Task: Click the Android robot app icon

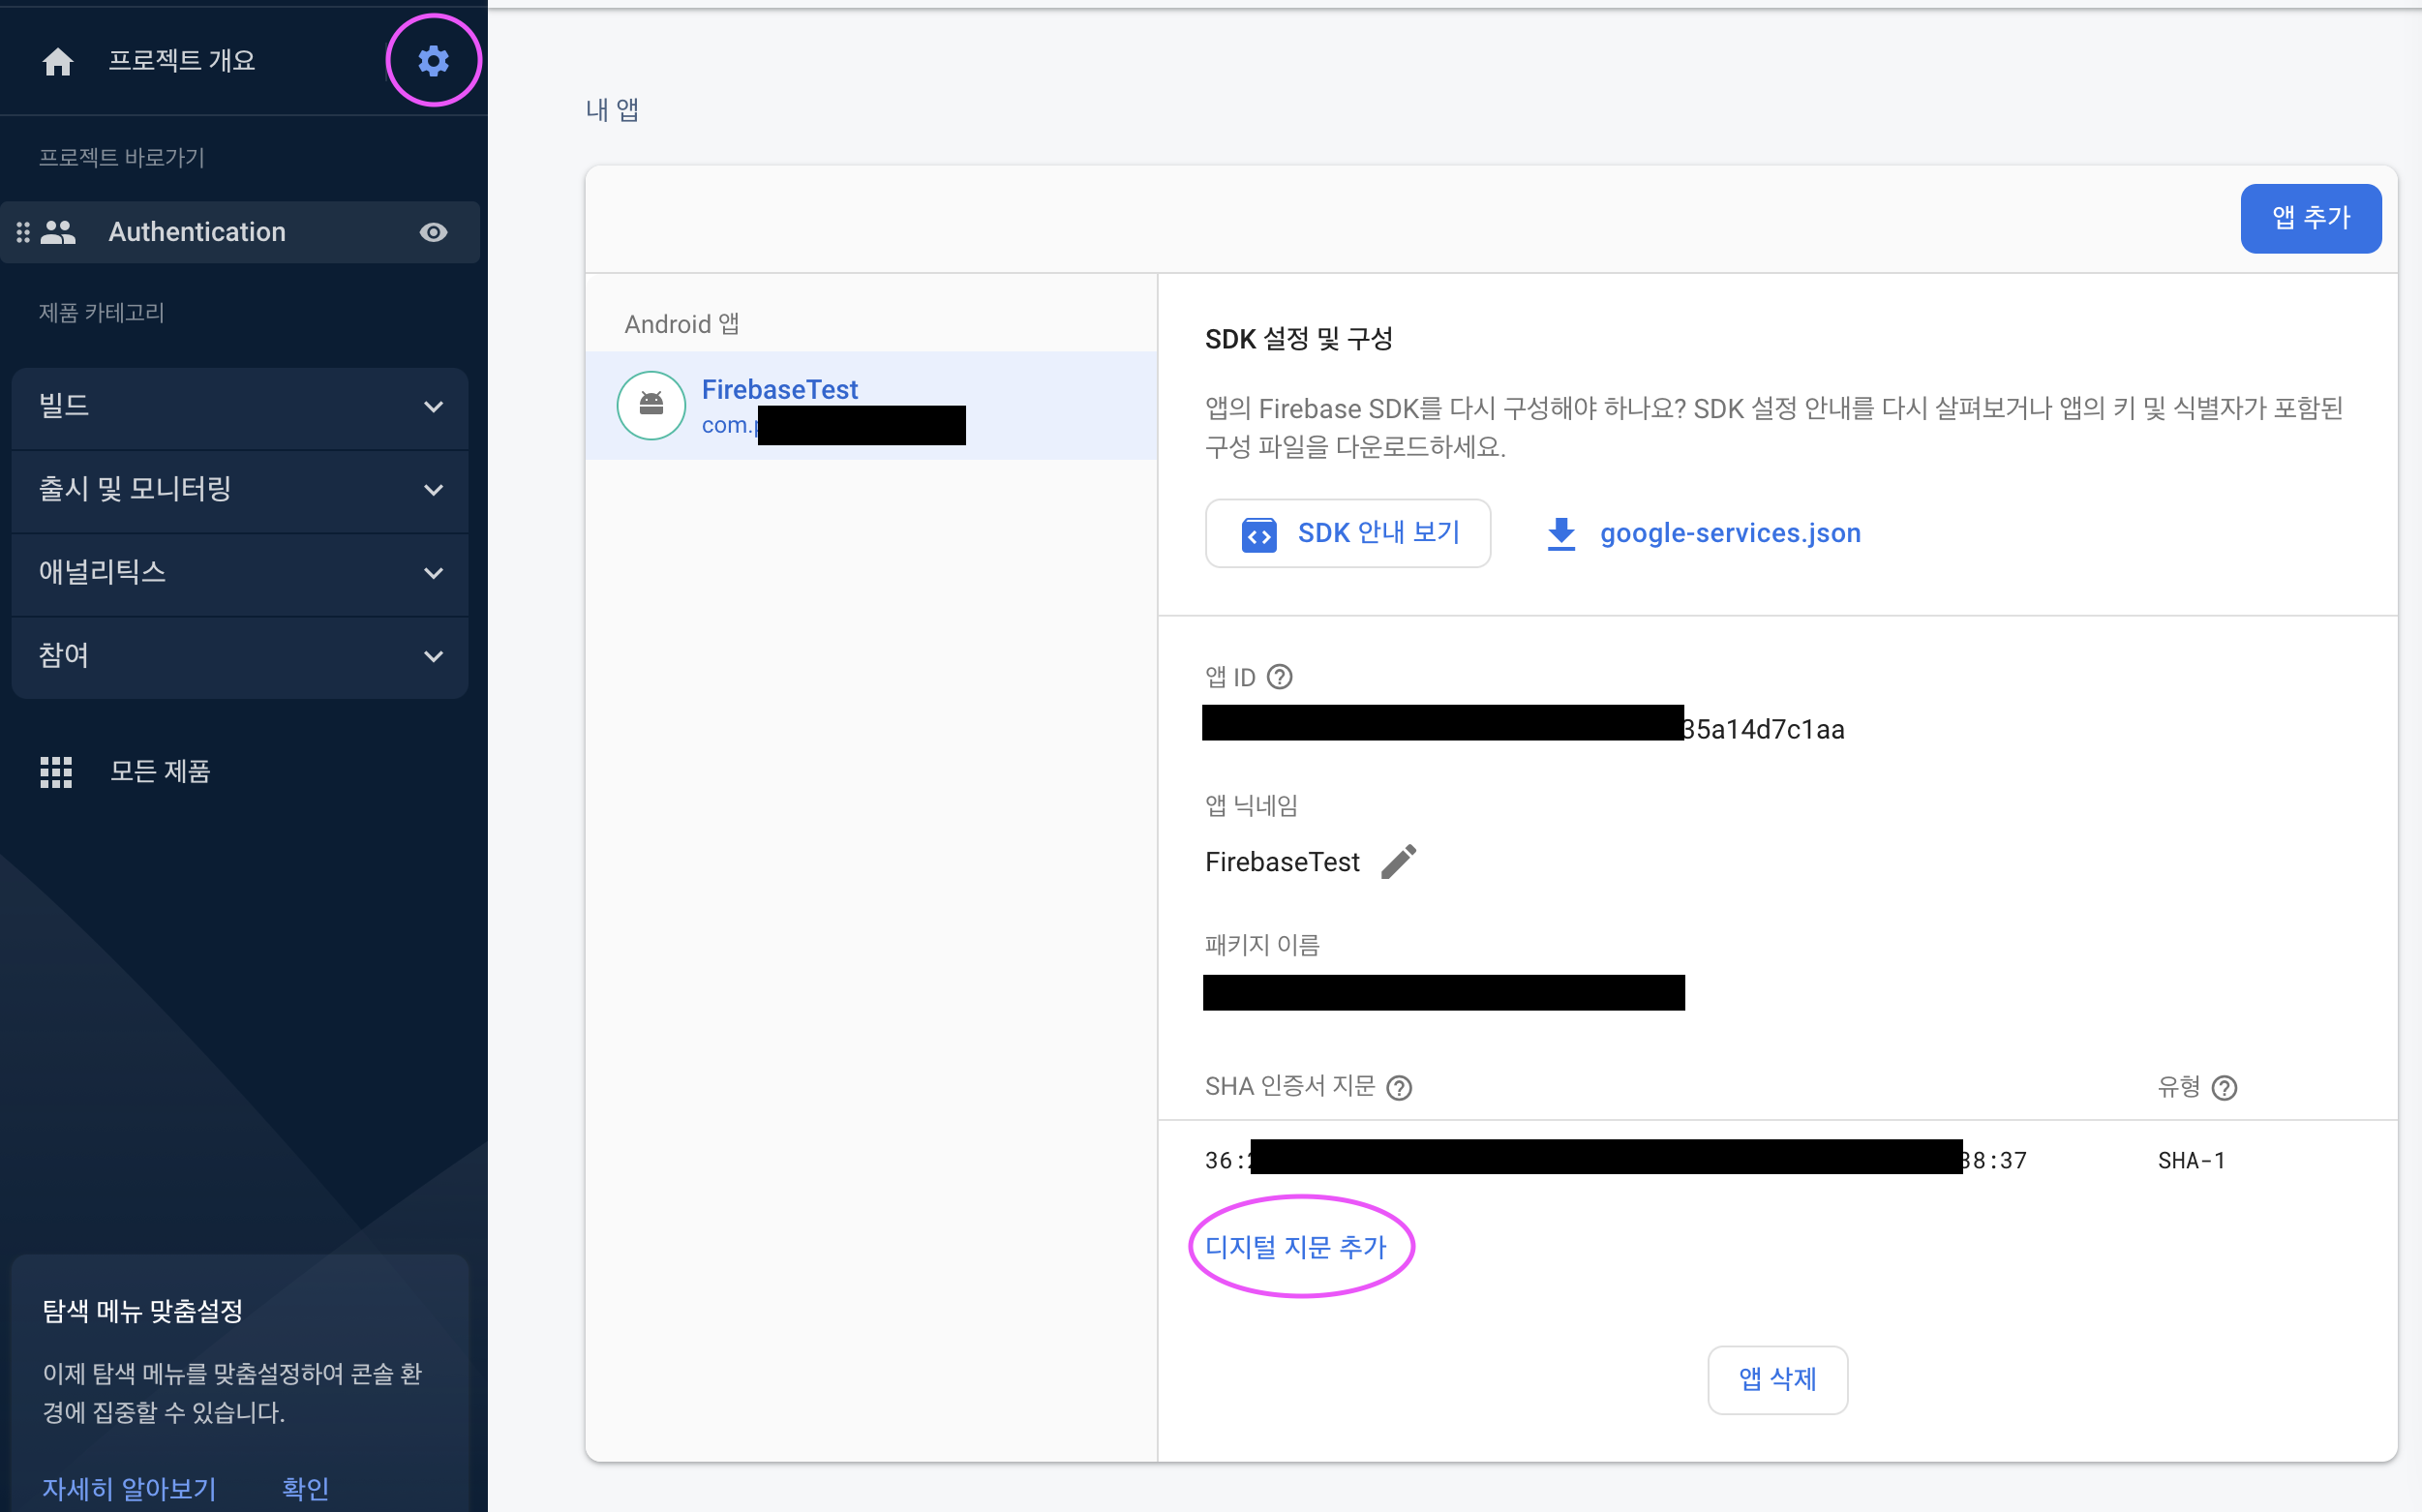Action: click(x=651, y=405)
